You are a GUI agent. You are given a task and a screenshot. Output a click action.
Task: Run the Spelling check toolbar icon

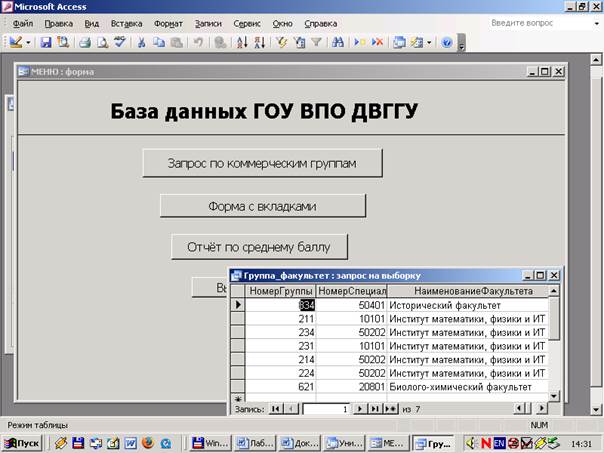[120, 42]
